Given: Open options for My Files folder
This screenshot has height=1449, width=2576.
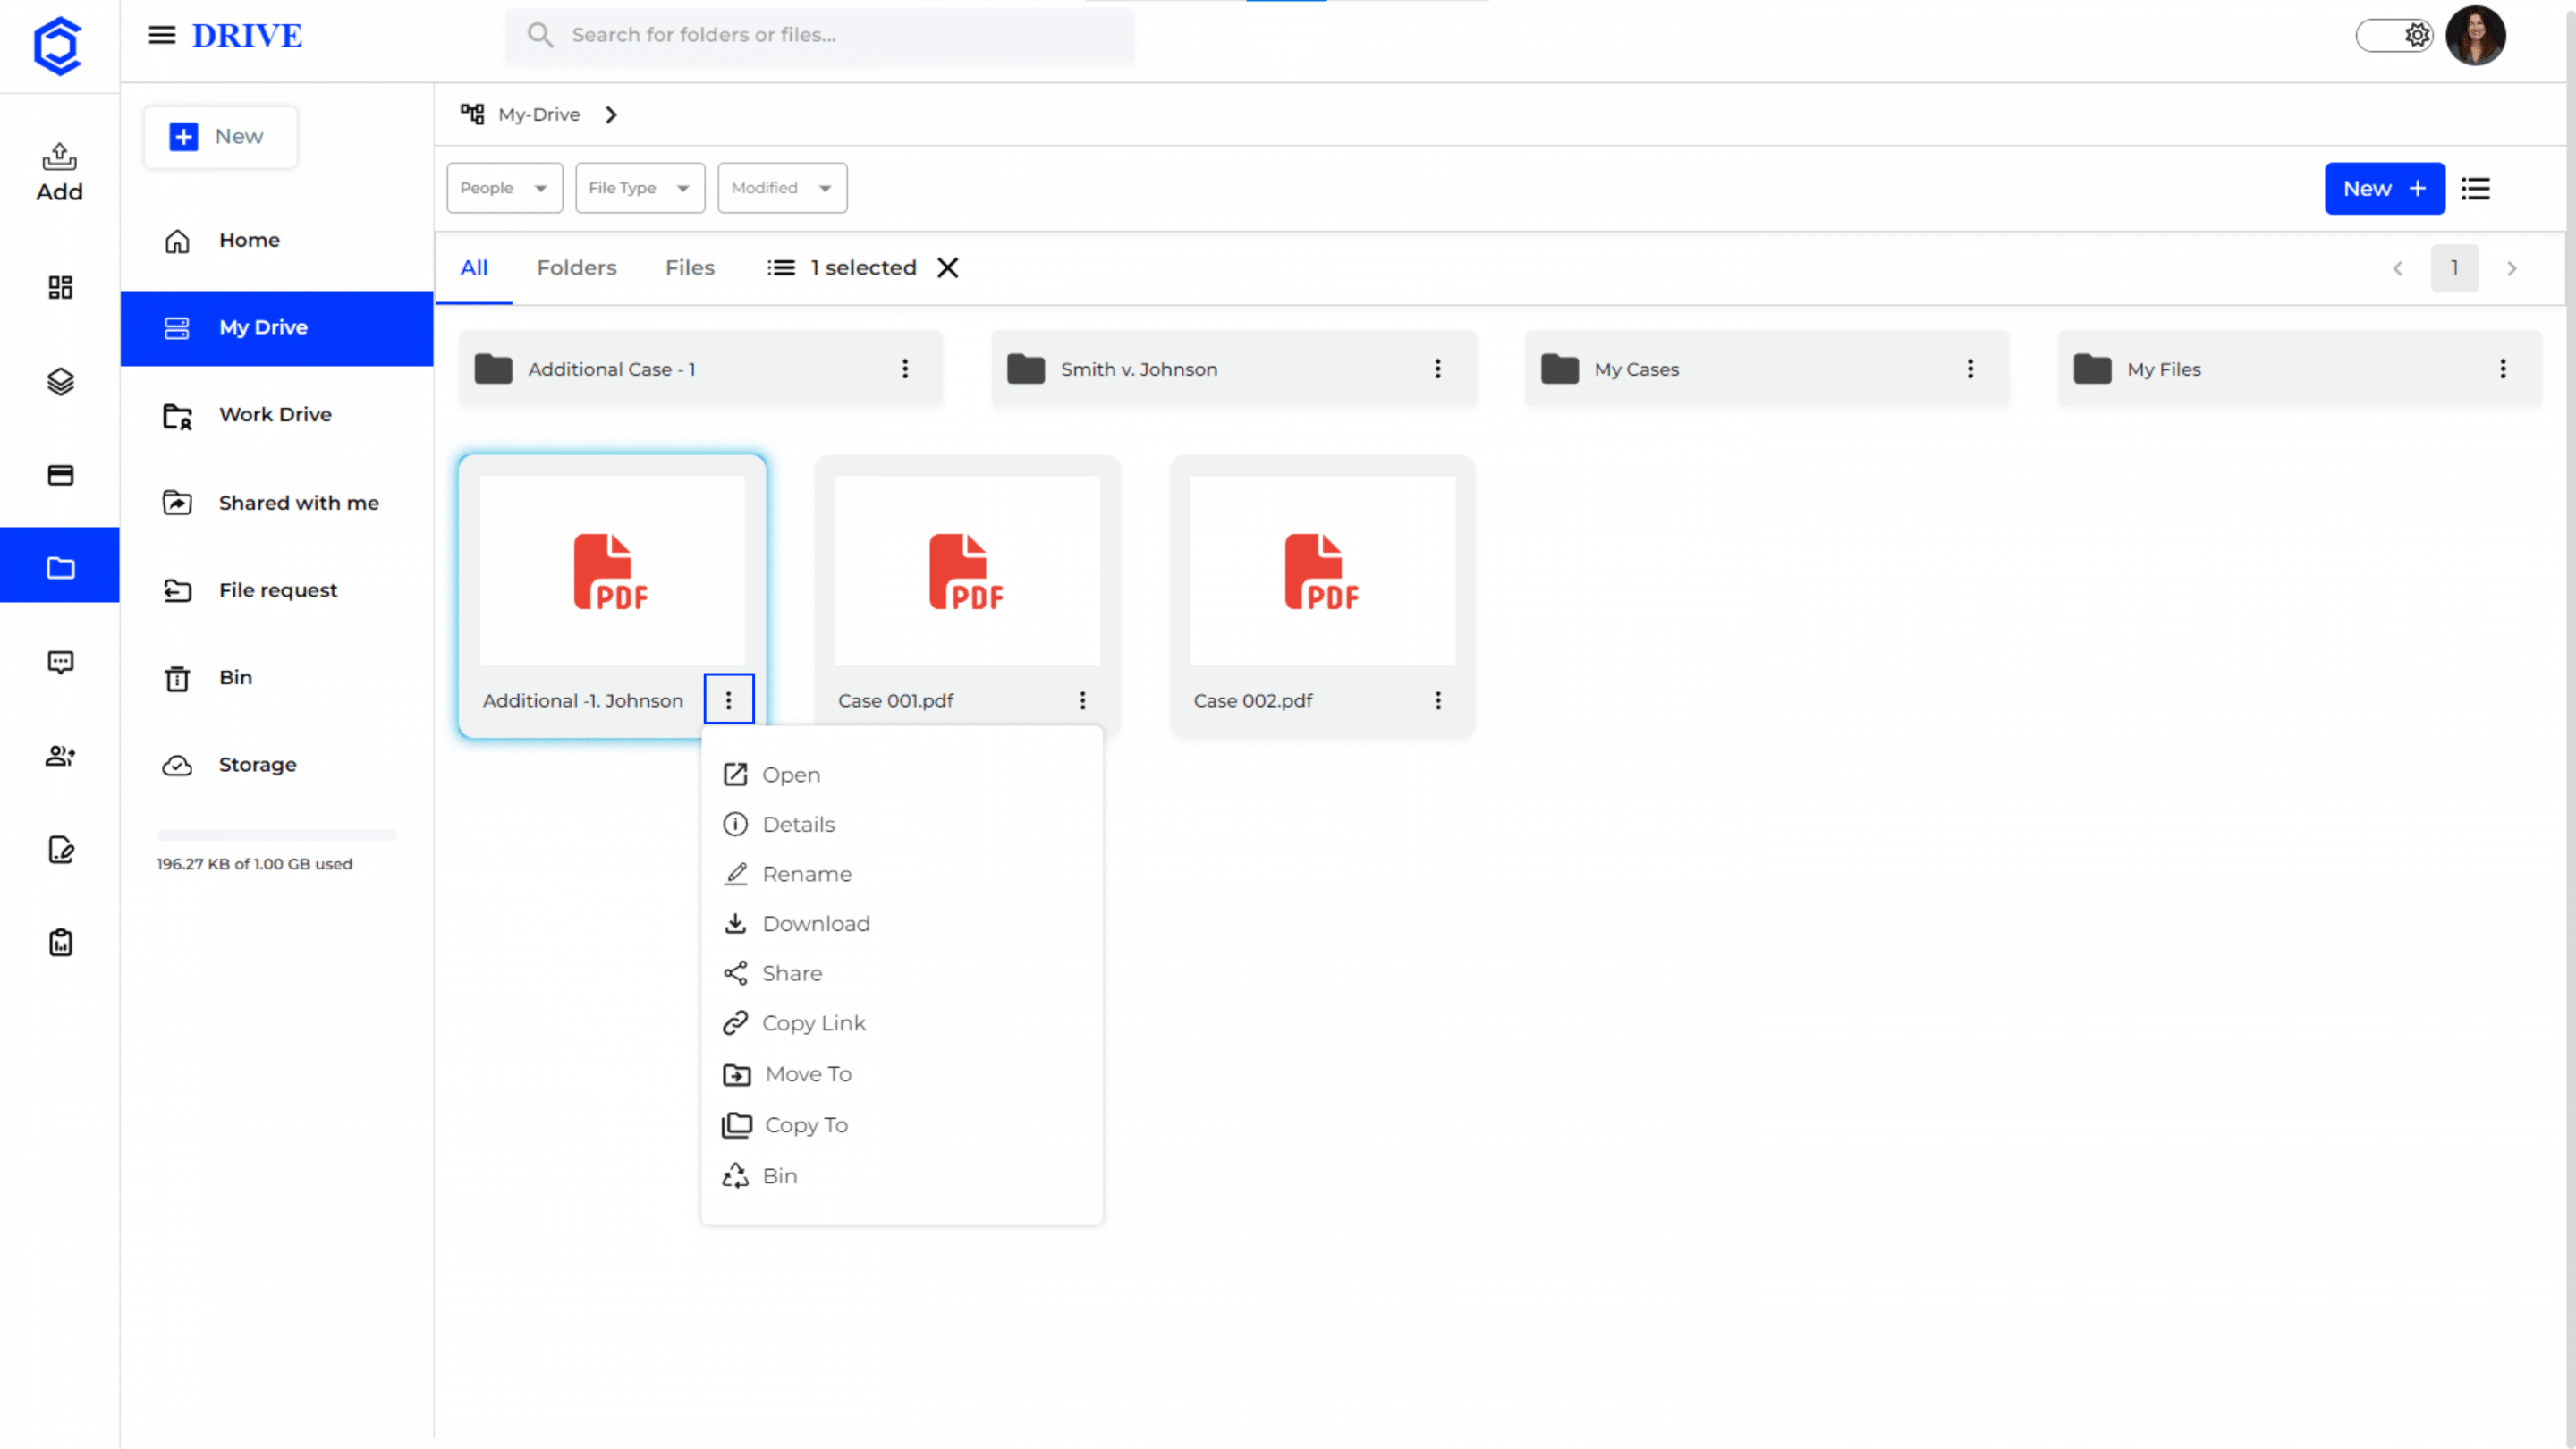Looking at the screenshot, I should (x=2504, y=369).
